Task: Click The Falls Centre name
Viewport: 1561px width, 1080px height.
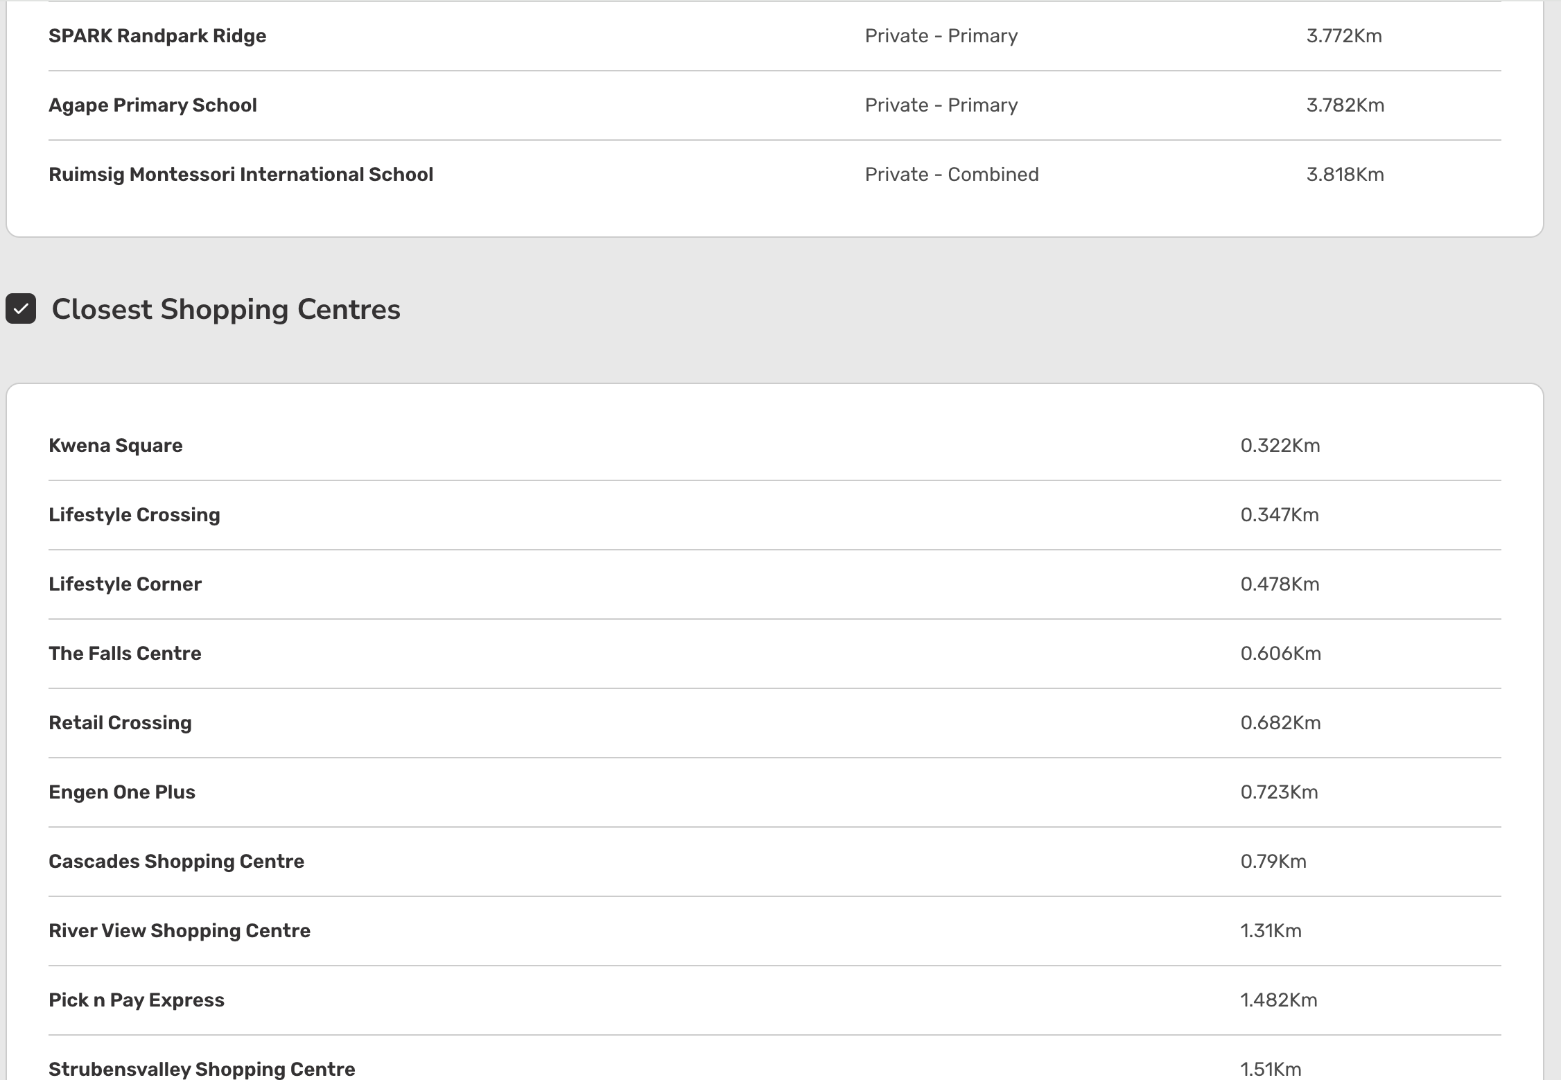Action: click(x=125, y=653)
